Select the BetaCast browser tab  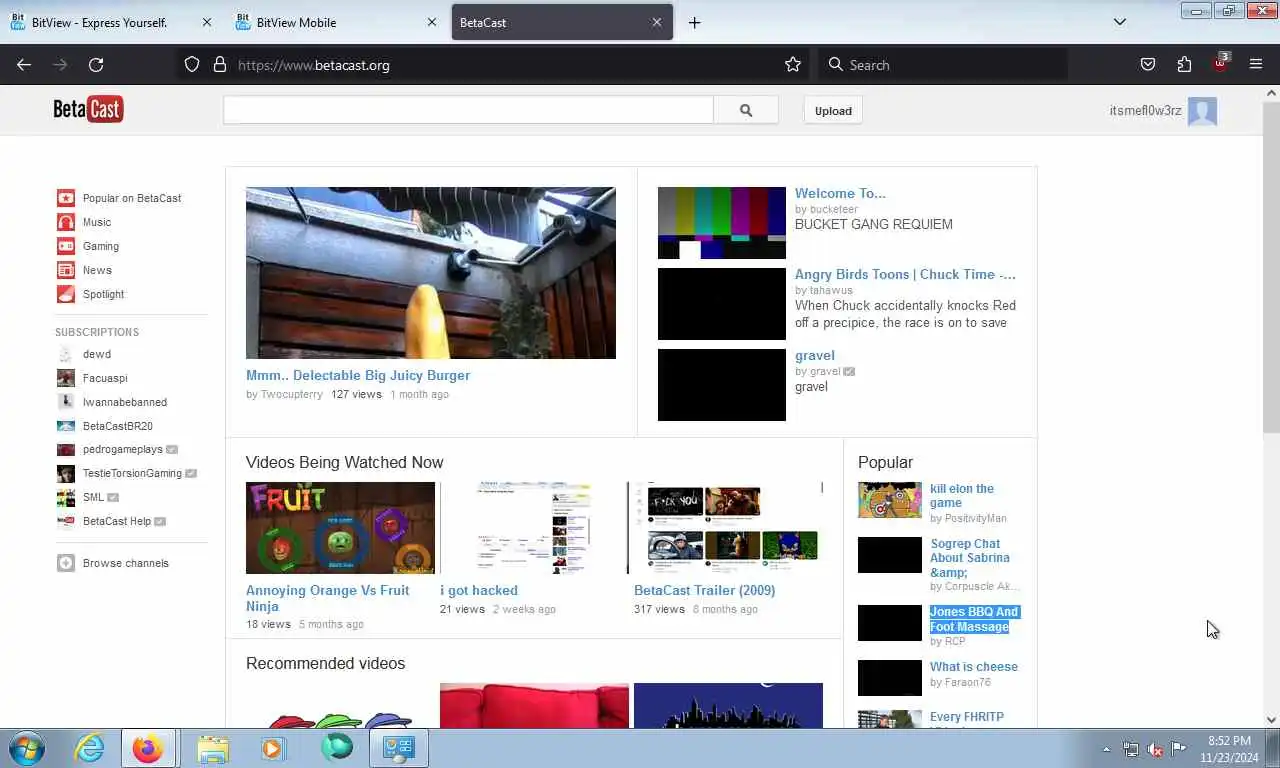click(562, 22)
